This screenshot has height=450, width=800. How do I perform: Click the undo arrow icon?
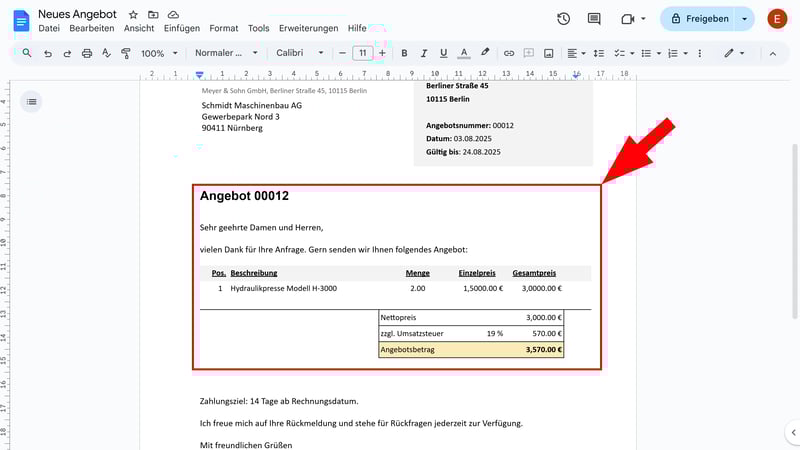coord(48,53)
